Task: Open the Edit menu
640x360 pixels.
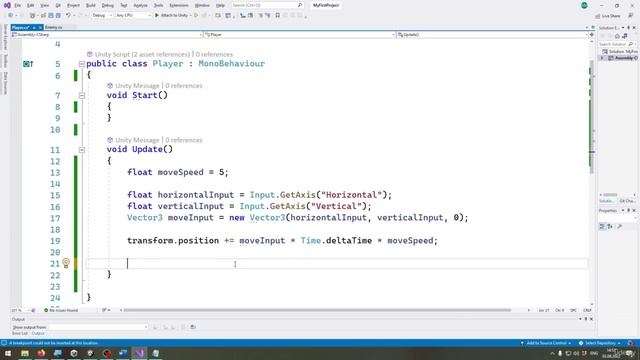Action: click(x=31, y=5)
